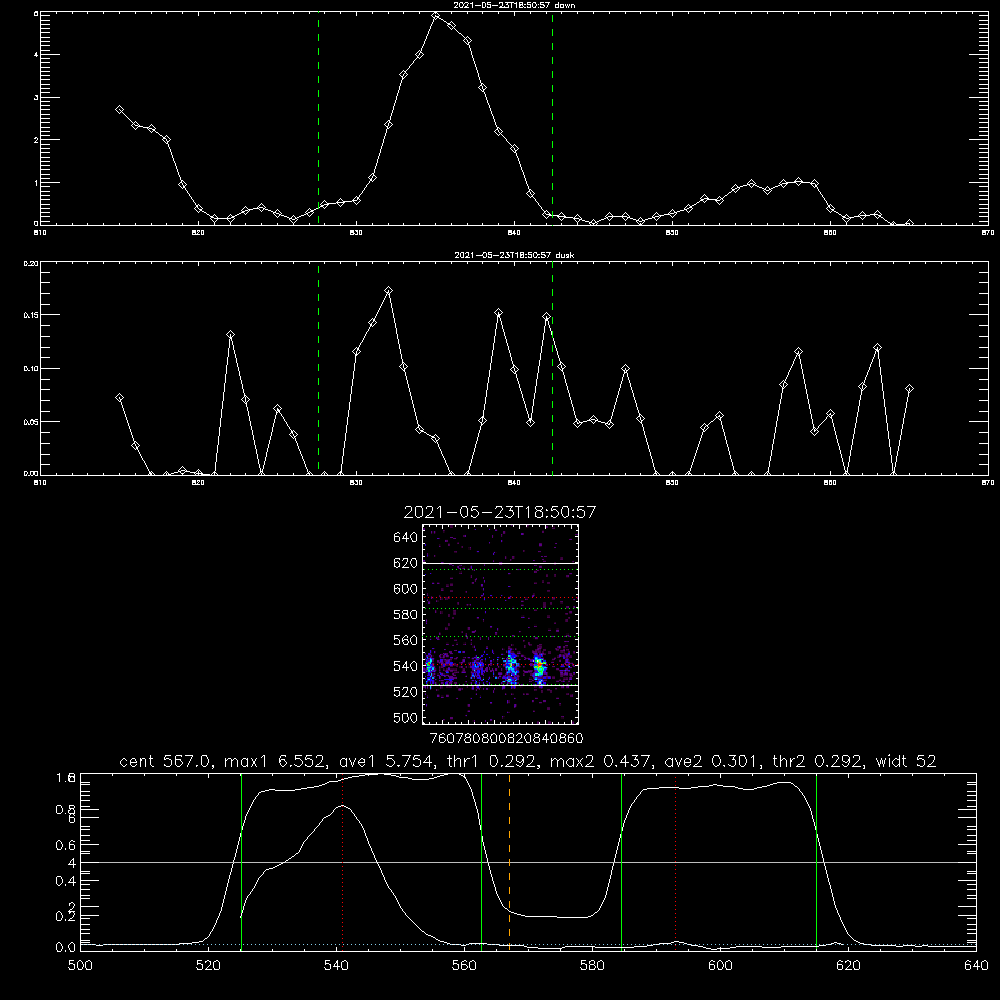Click the green vertical line at 615 in bottom plot

click(816, 861)
